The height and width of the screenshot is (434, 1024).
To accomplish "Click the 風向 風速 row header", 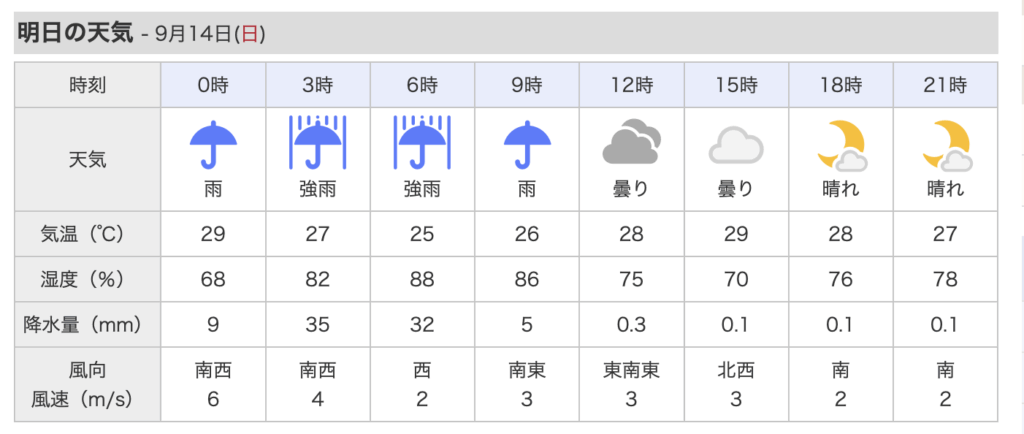I will coord(88,384).
